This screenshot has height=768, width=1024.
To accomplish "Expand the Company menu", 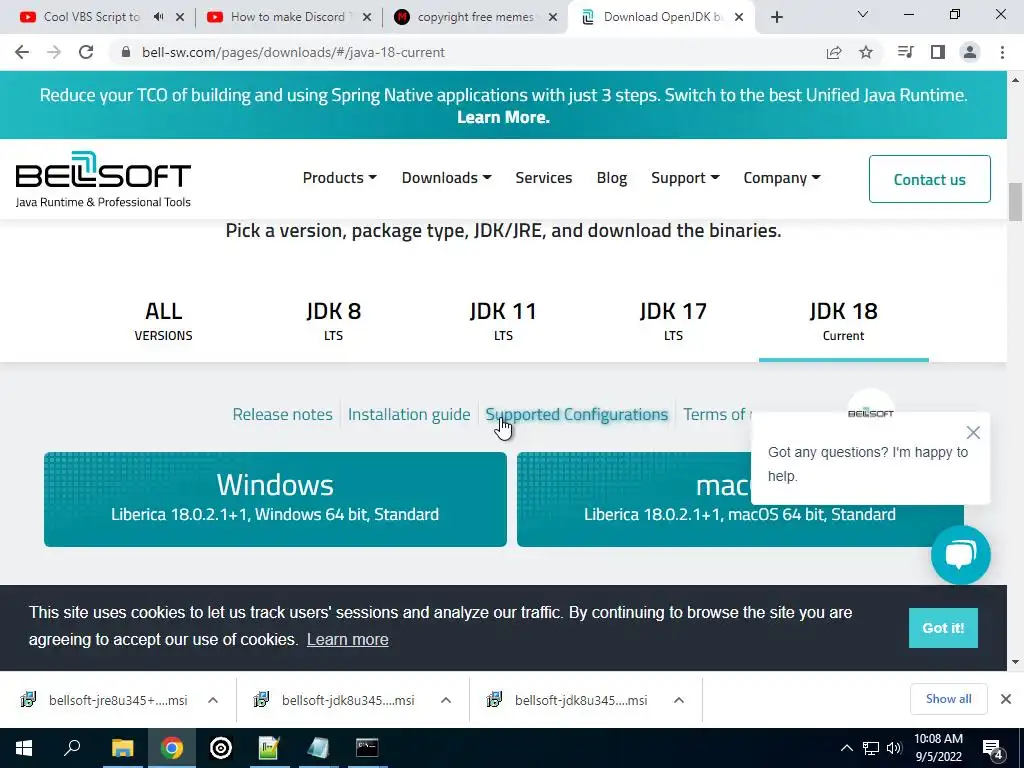I will (782, 178).
